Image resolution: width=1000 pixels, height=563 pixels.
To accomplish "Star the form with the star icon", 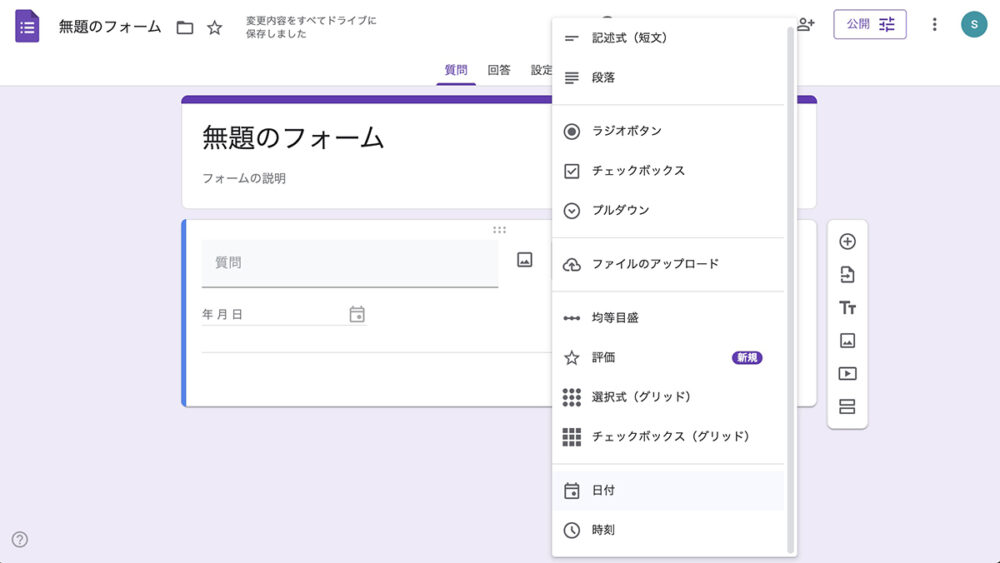I will pyautogui.click(x=215, y=27).
